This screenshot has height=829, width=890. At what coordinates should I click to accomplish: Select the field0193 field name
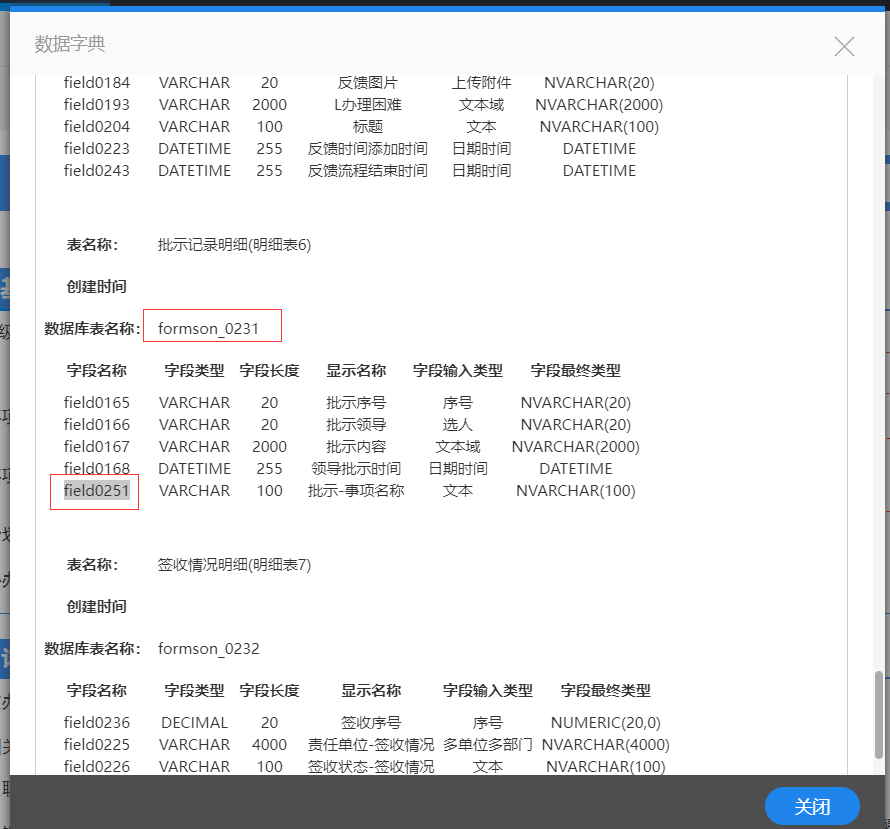pyautogui.click(x=96, y=105)
